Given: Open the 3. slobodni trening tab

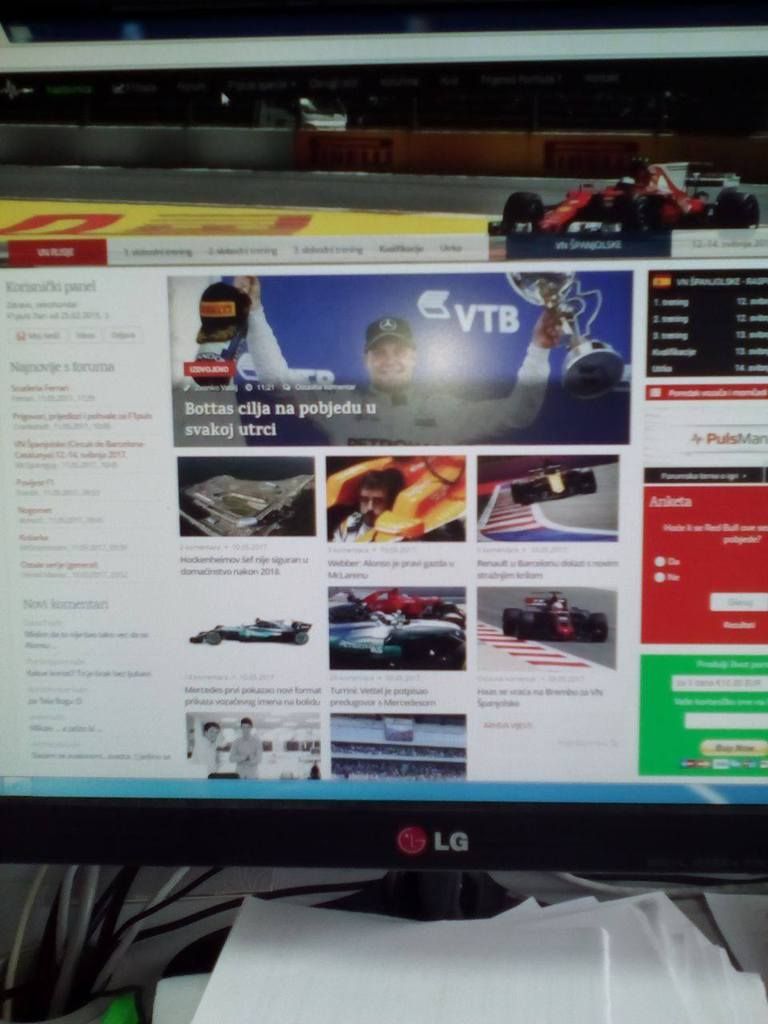Looking at the screenshot, I should [x=327, y=249].
